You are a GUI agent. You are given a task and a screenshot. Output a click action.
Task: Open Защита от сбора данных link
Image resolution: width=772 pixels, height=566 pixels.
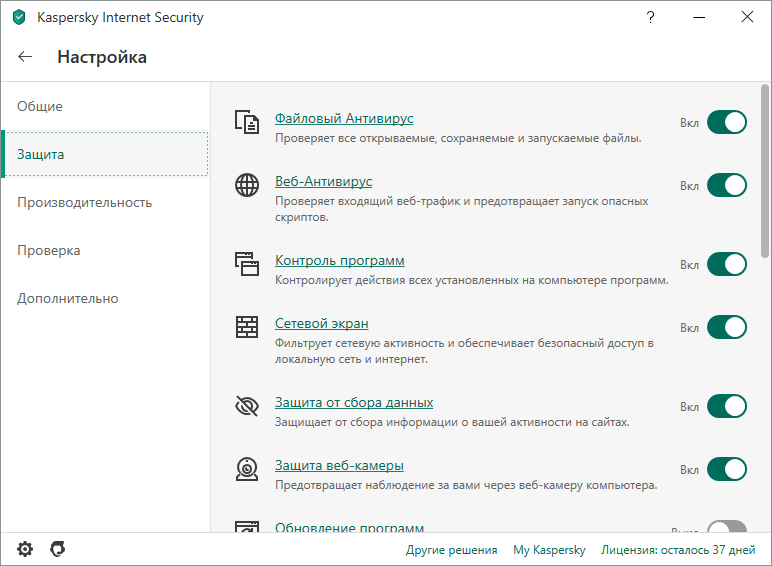pos(354,402)
